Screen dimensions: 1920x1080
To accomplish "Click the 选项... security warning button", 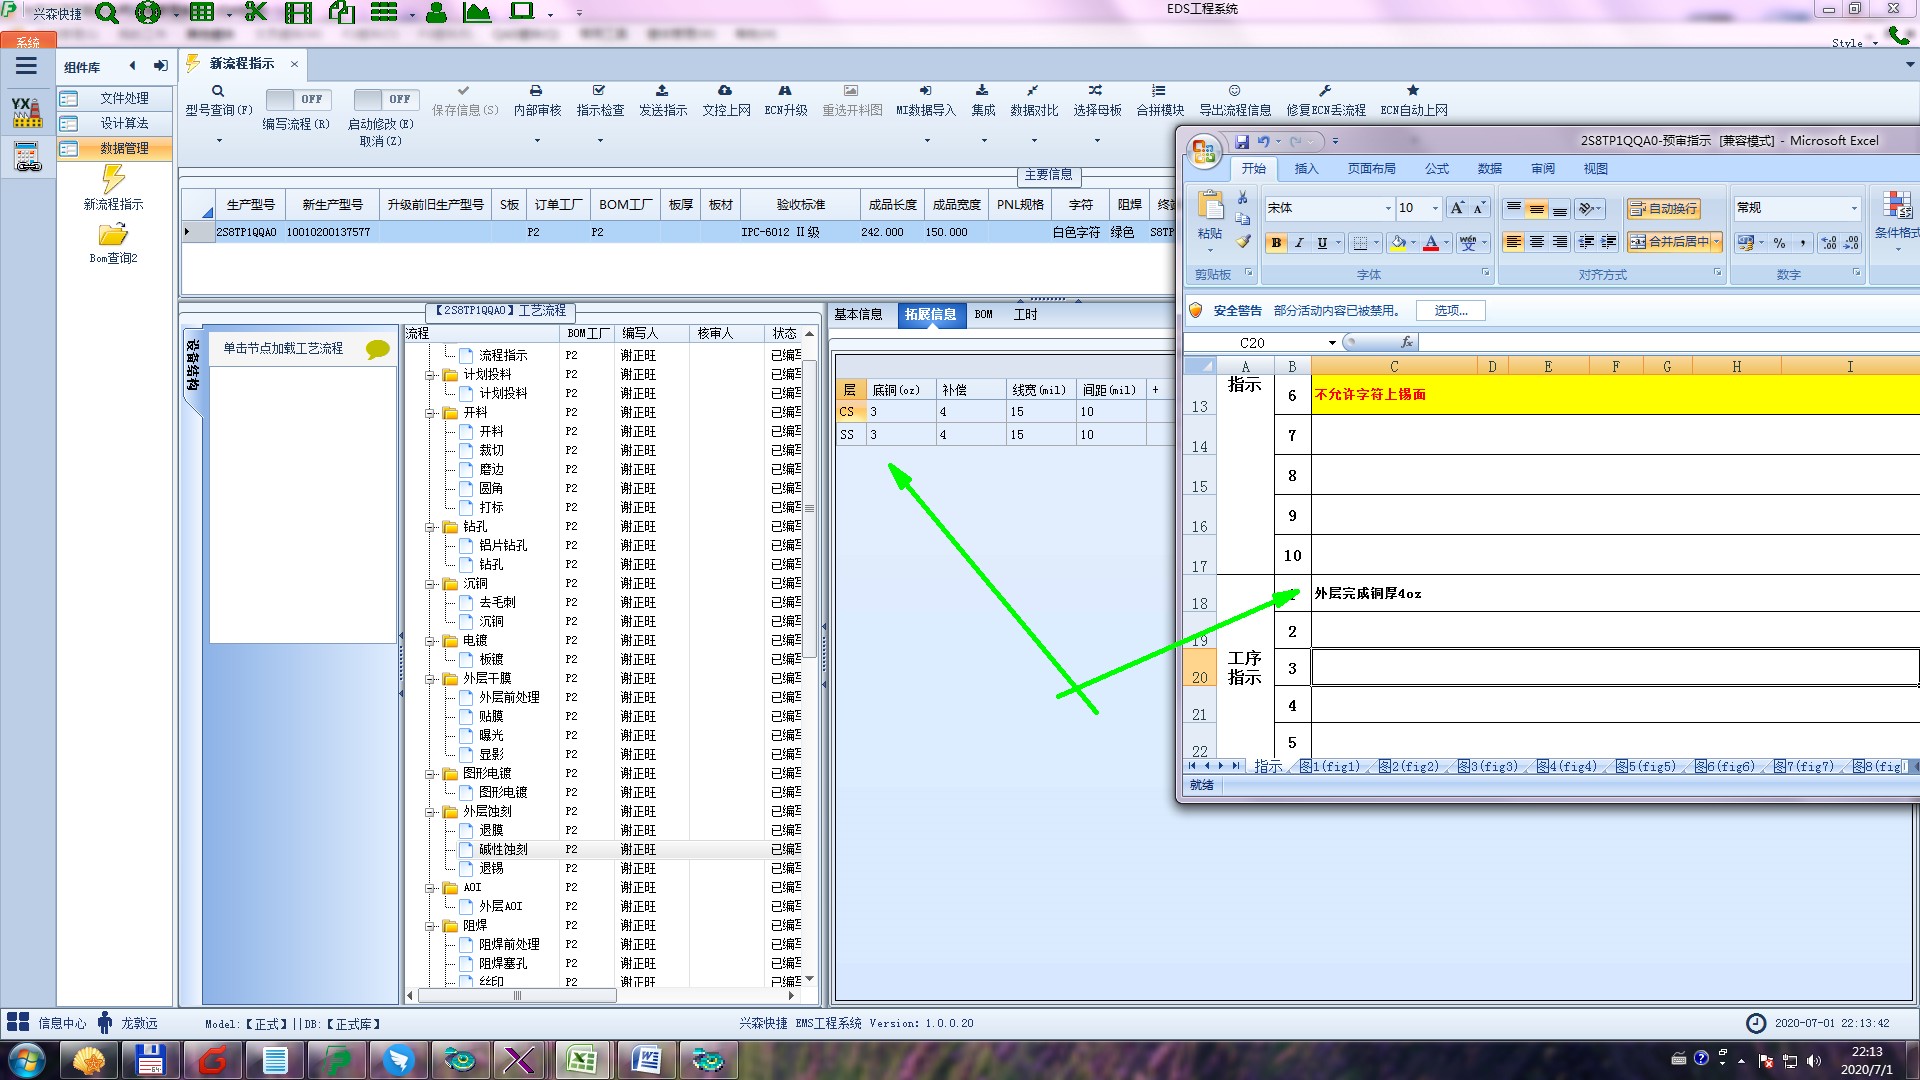I will (1450, 311).
